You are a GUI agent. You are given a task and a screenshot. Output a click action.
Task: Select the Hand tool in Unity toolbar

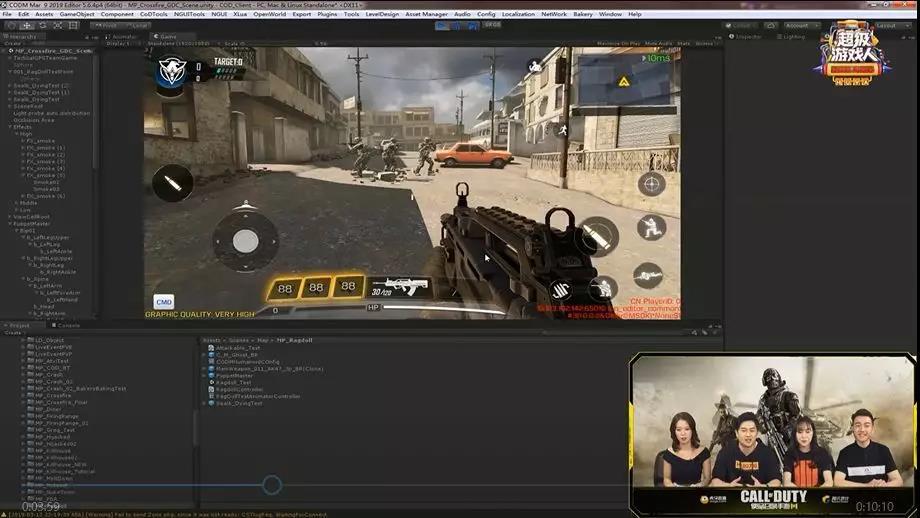tap(11, 25)
